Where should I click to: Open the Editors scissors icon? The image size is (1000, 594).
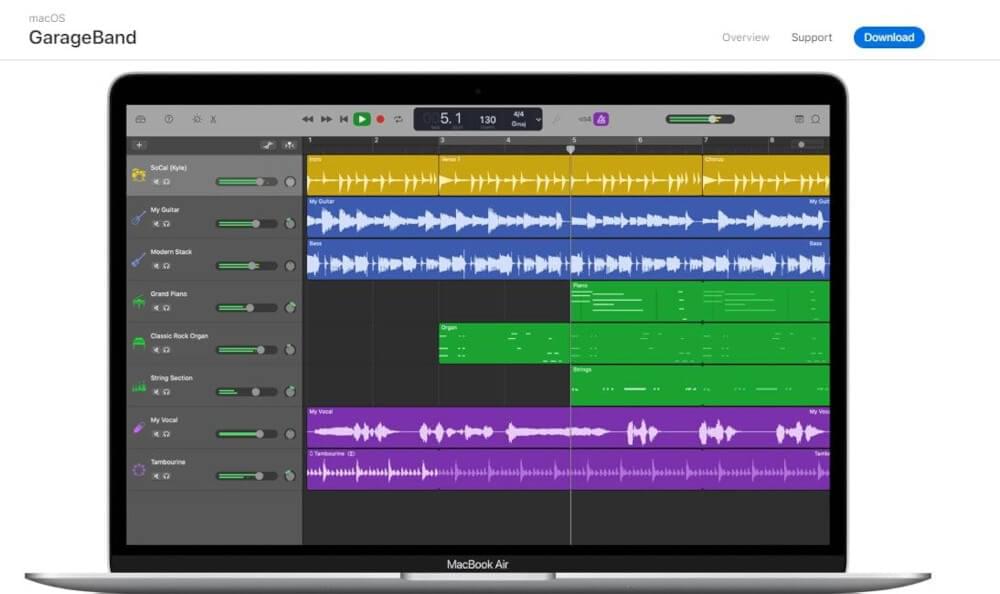pyautogui.click(x=214, y=119)
